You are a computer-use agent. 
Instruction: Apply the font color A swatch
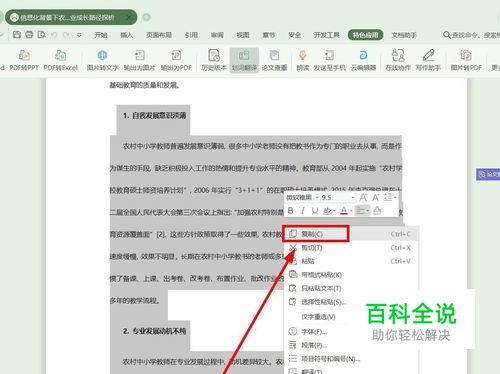[344, 211]
